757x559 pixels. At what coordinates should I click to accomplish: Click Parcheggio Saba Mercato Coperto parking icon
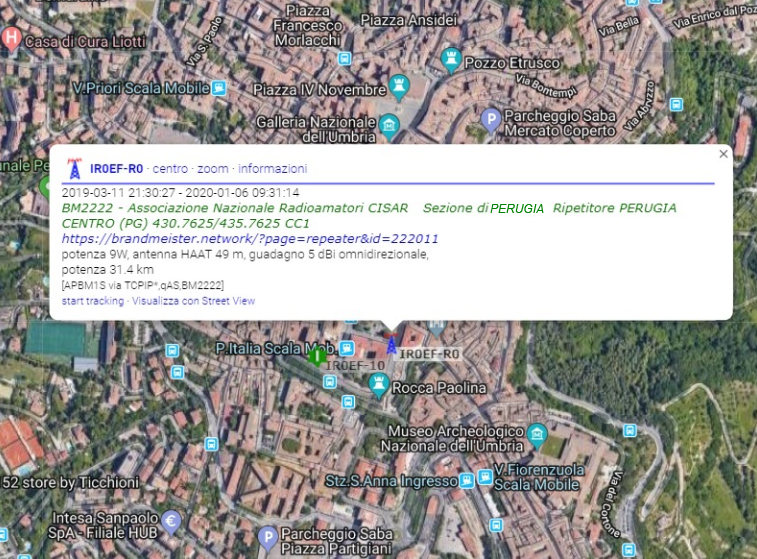pos(491,120)
